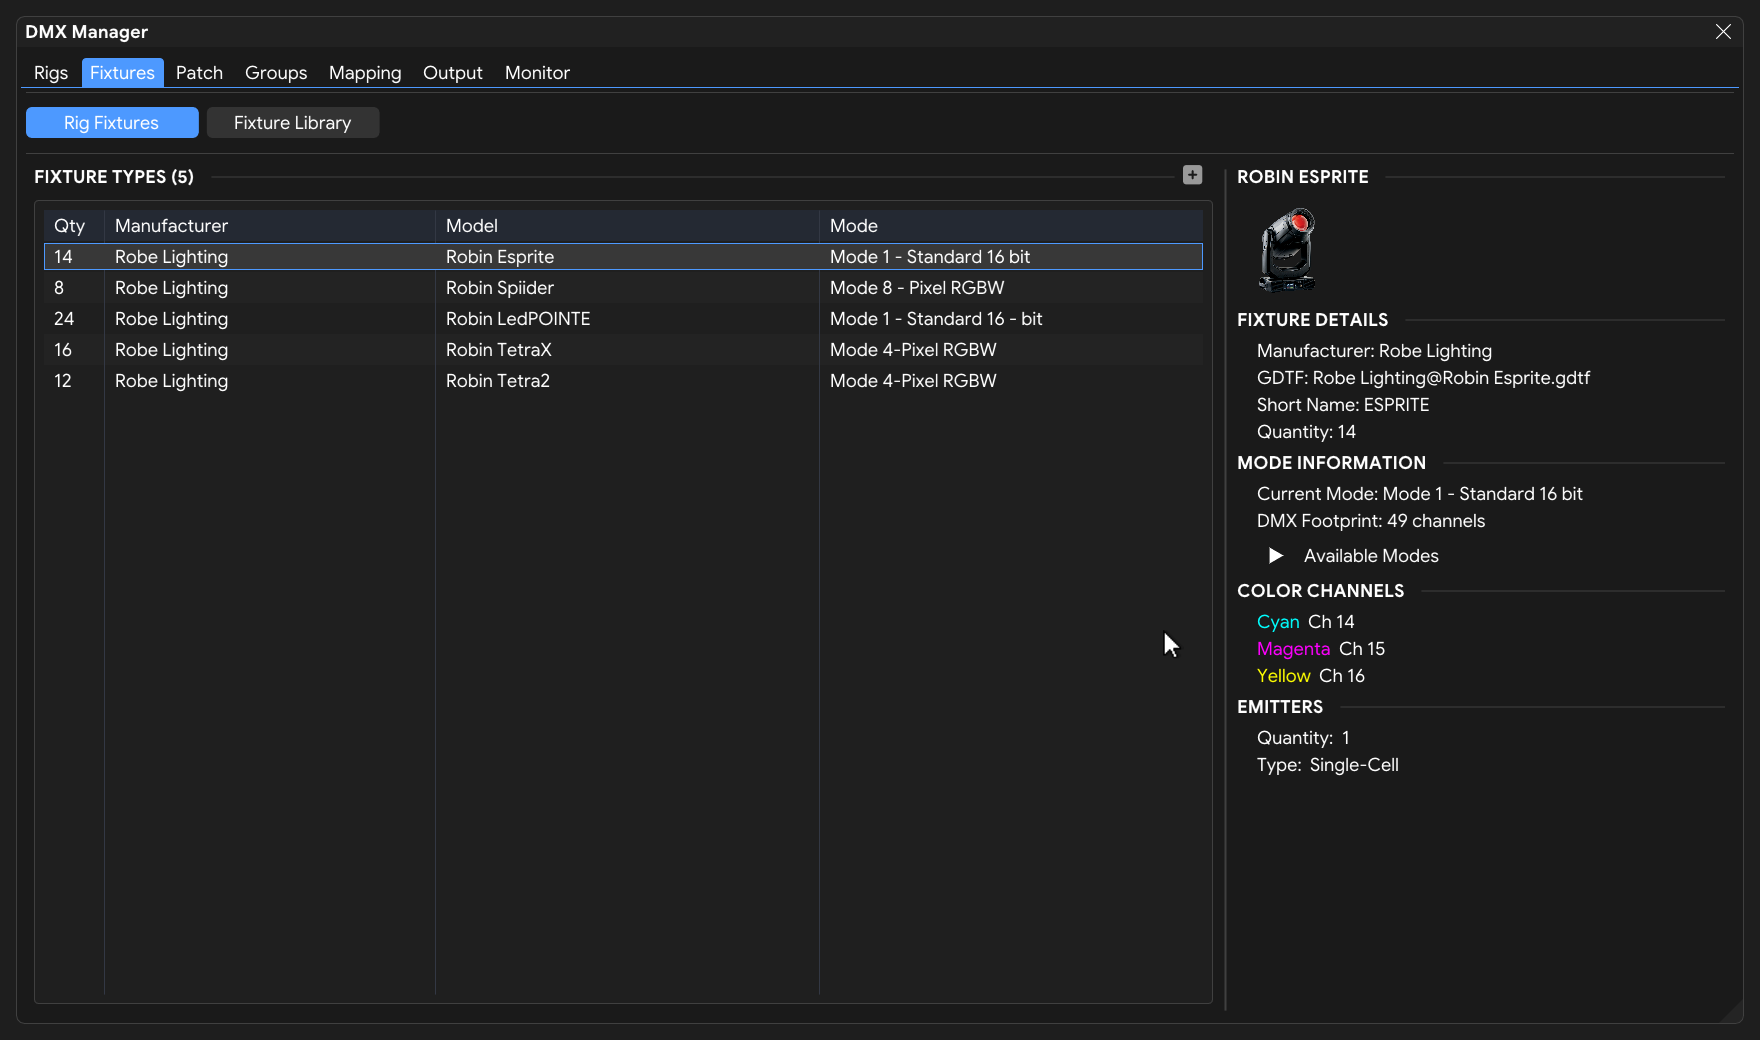Select the Robin Spiider row
Screen dimensions: 1760x1040
tap(623, 288)
